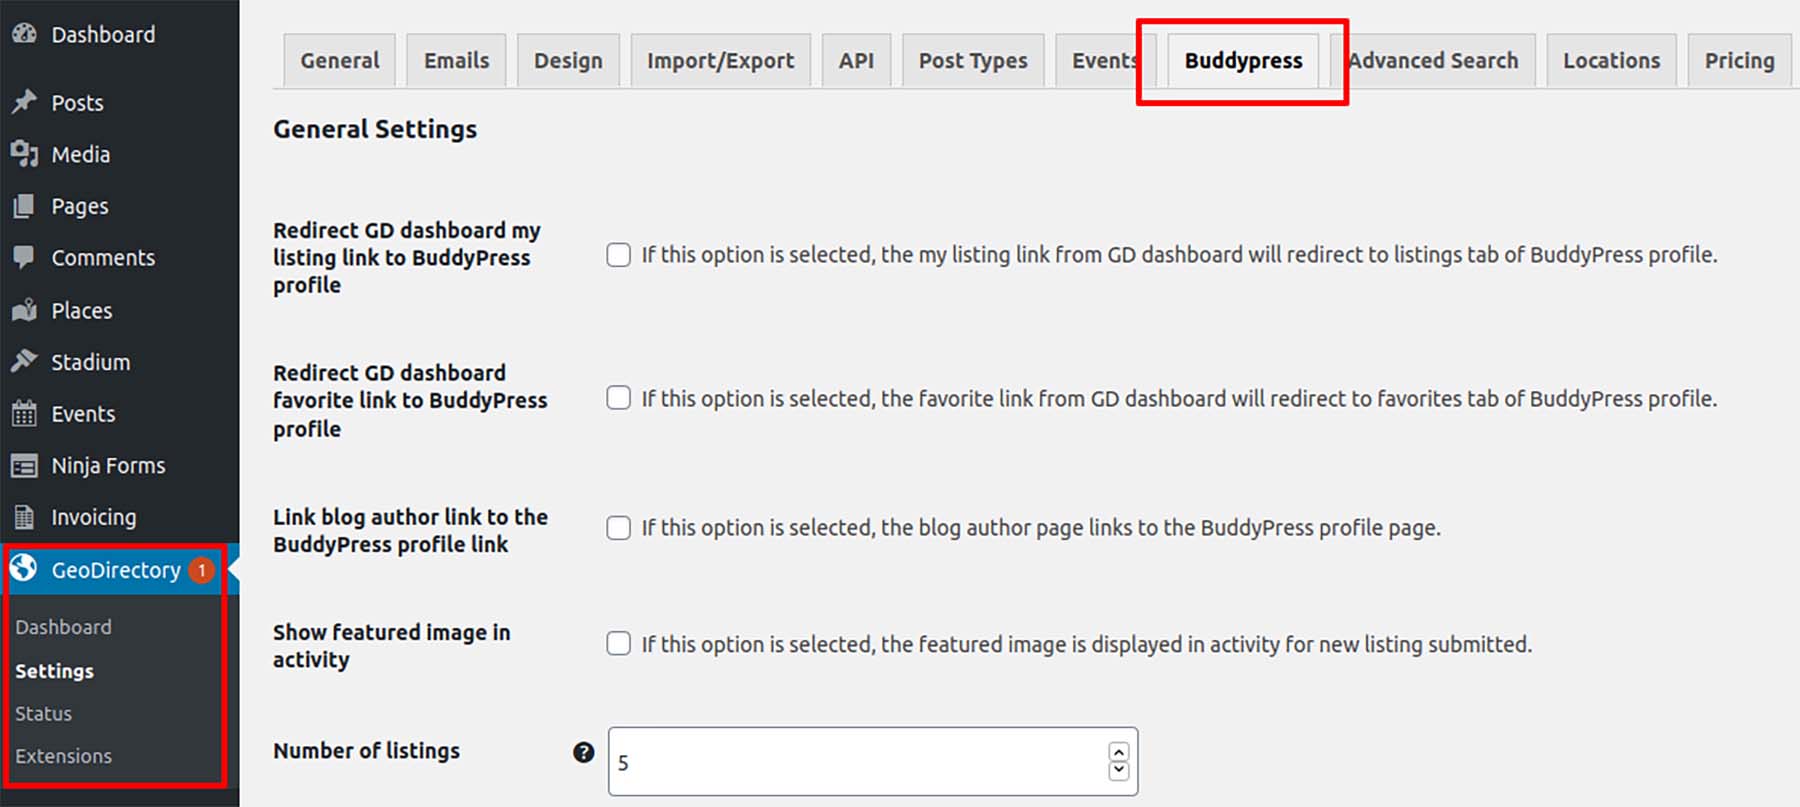Open the sidebar Dashboard menu link
The width and height of the screenshot is (1800, 807).
tap(103, 35)
